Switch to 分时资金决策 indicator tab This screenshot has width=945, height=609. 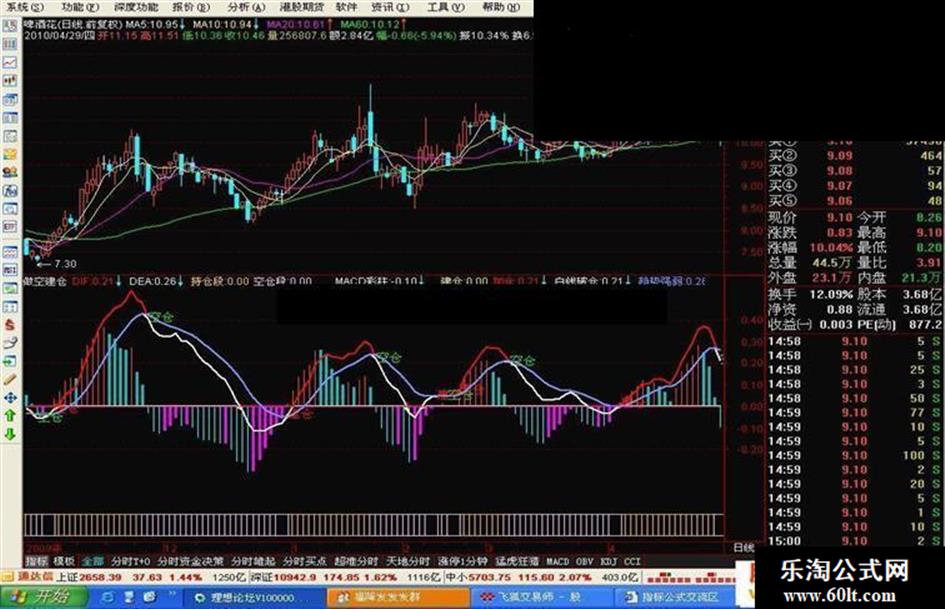coord(190,561)
